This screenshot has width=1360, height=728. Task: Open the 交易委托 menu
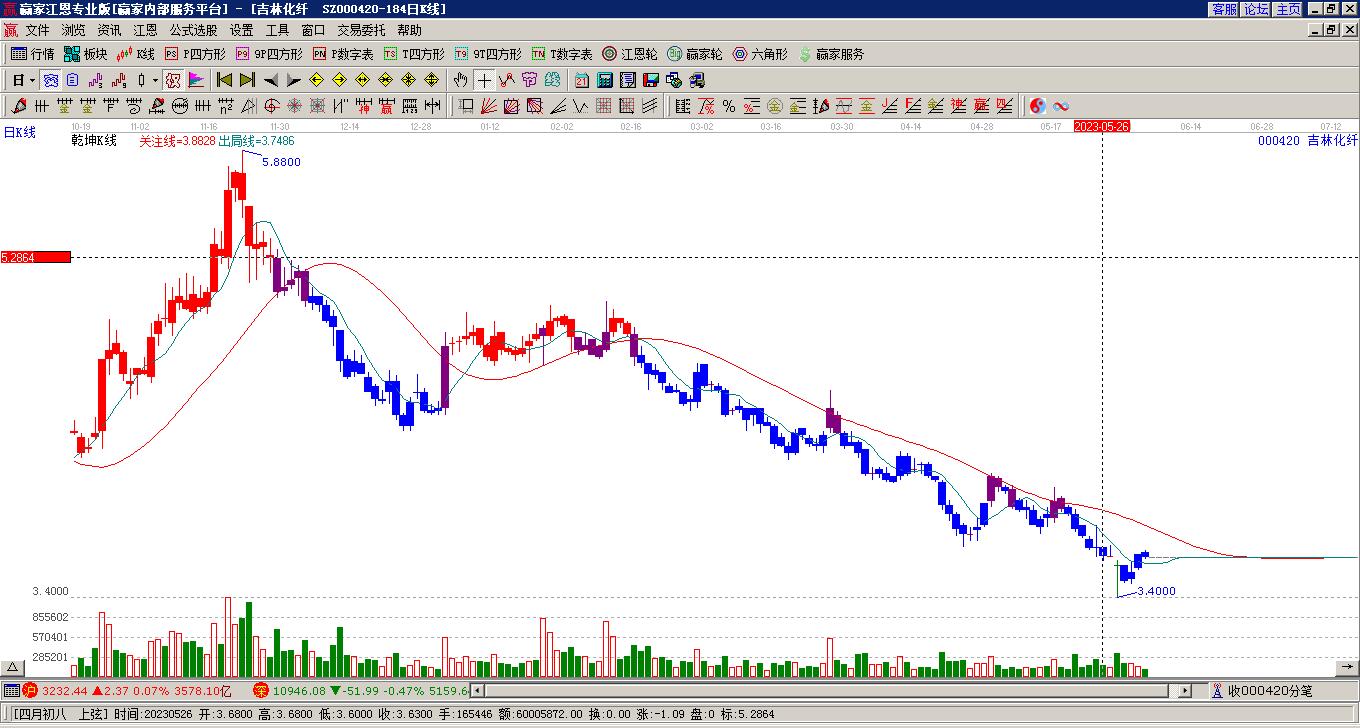pyautogui.click(x=361, y=31)
